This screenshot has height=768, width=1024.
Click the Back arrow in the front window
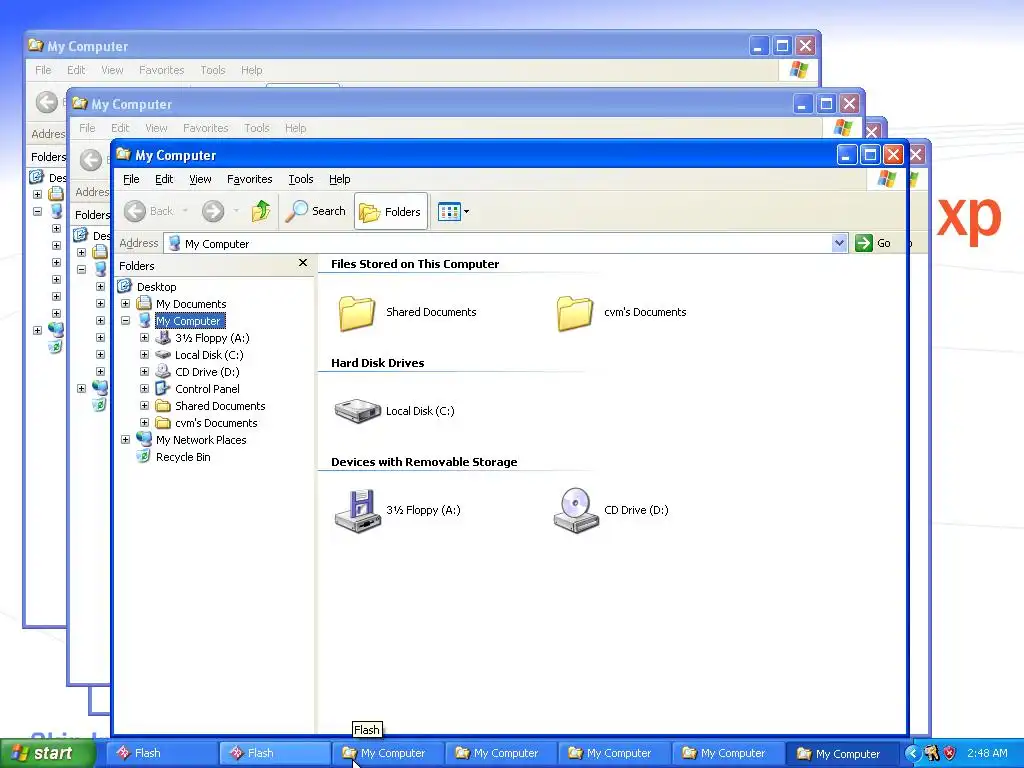135,211
